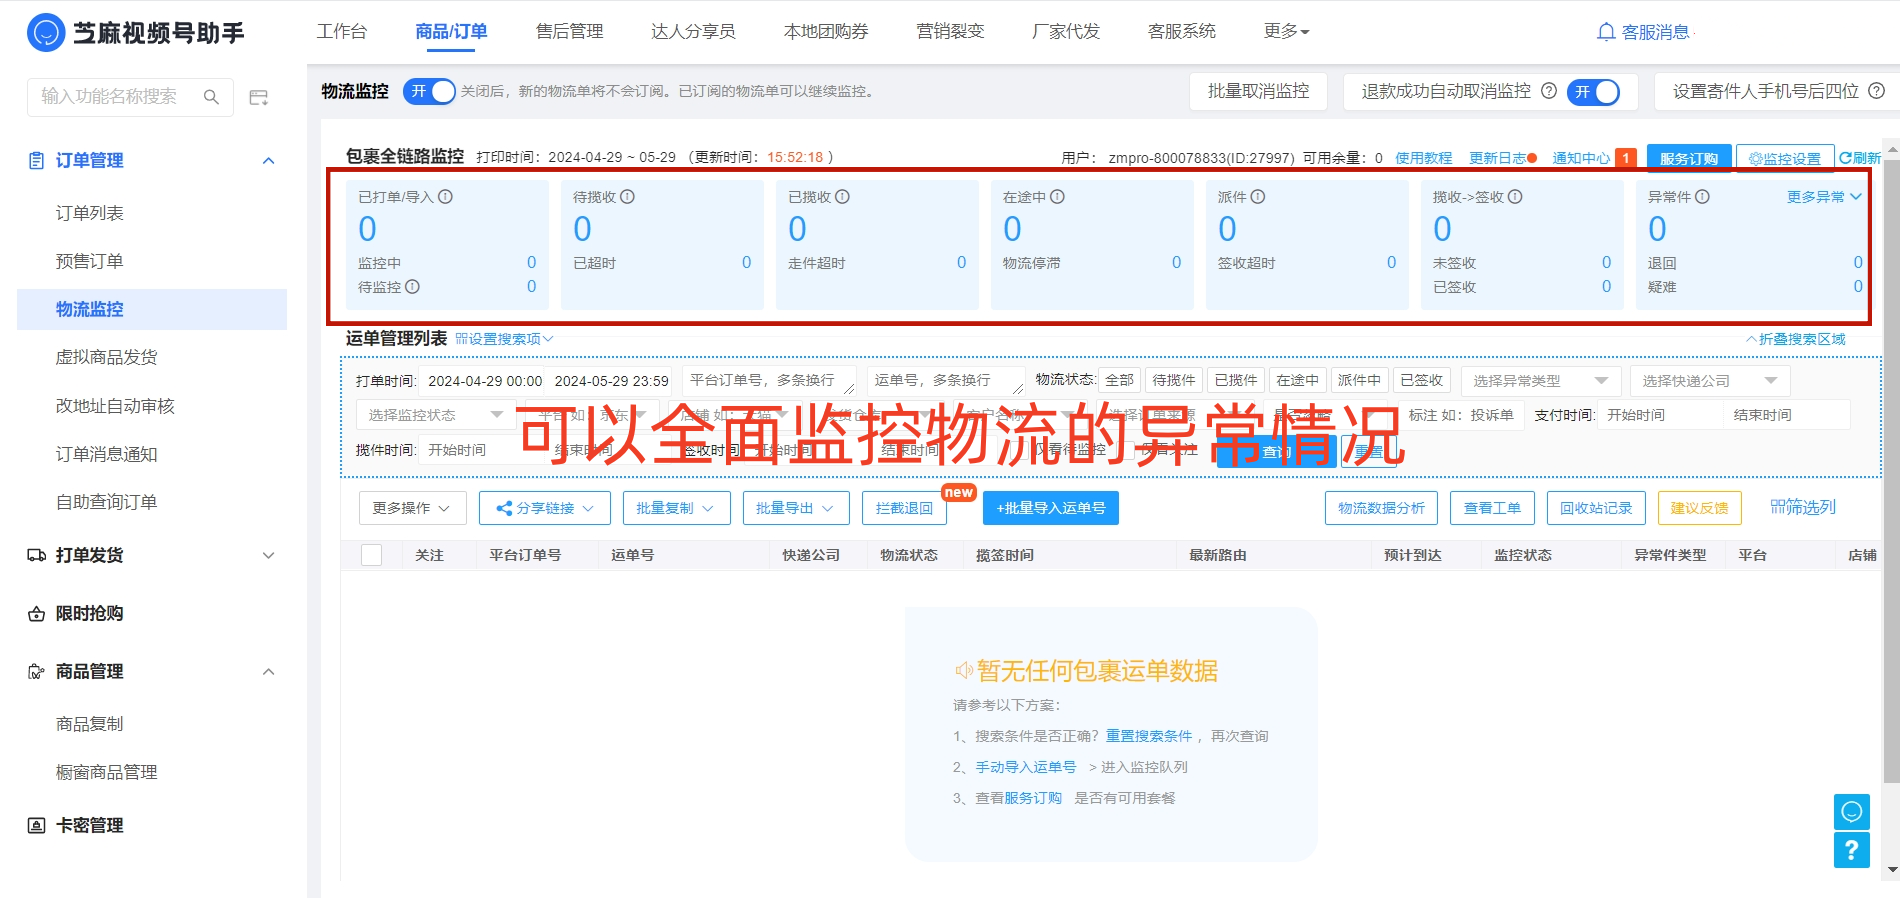This screenshot has height=898, width=1900.
Task: Click +批量导入运单号 button
Action: [1051, 508]
